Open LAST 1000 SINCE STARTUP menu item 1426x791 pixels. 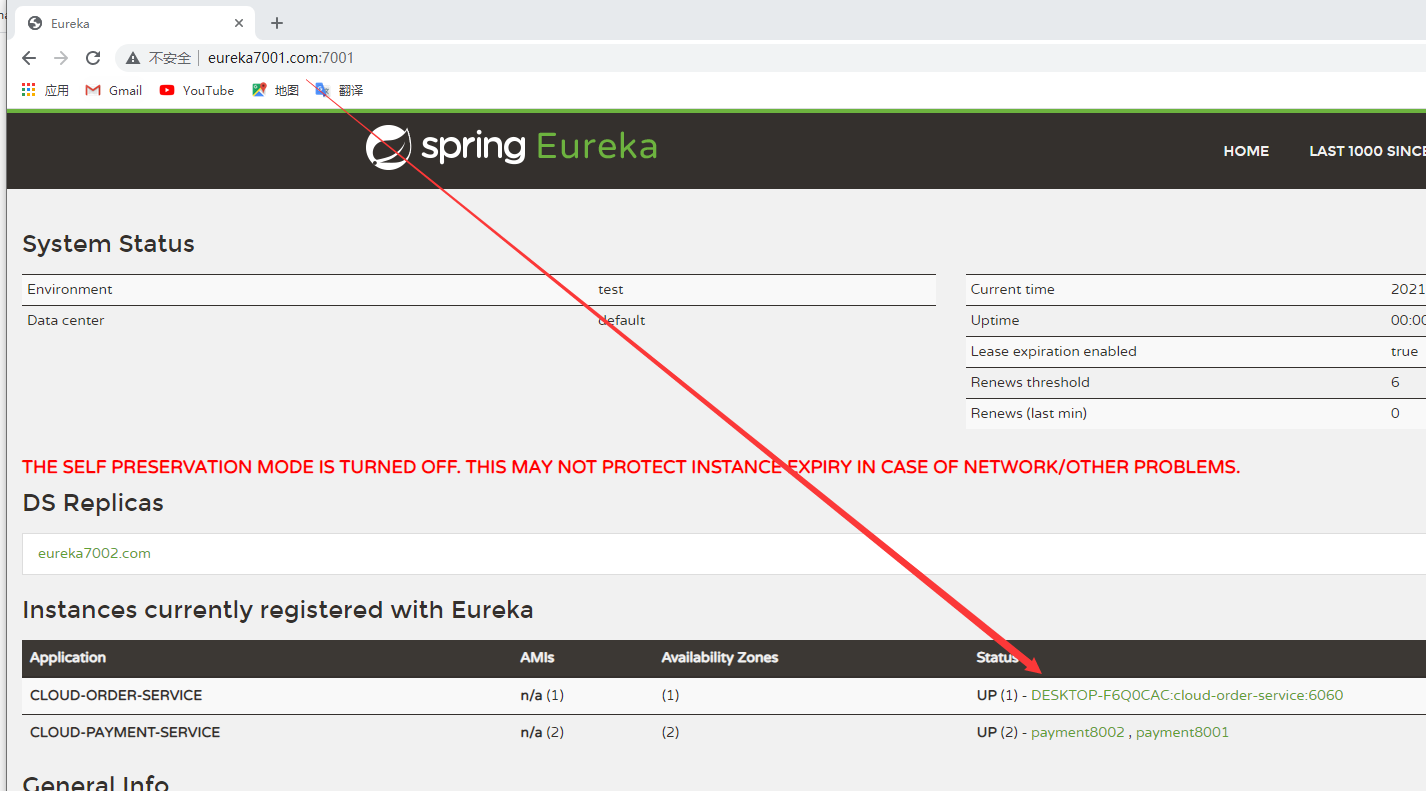coord(1366,151)
